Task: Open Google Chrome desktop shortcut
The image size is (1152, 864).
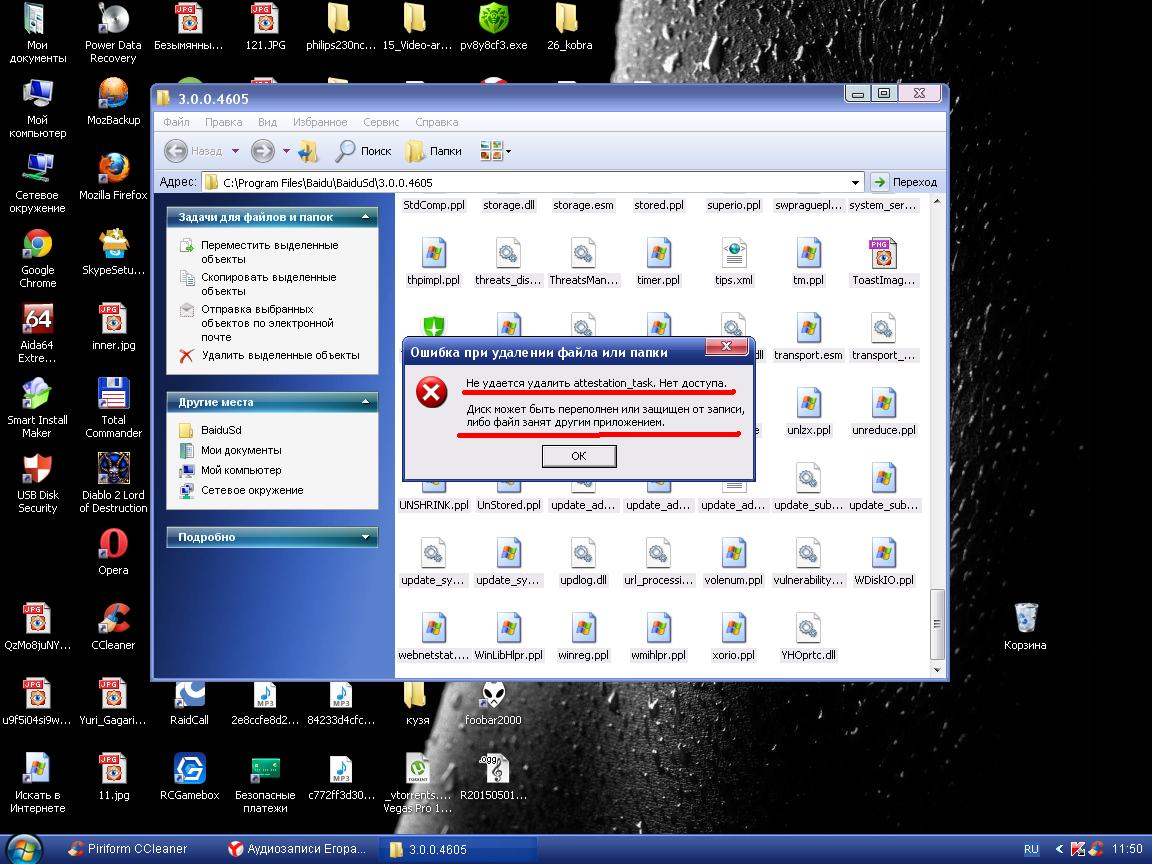Action: 37,258
